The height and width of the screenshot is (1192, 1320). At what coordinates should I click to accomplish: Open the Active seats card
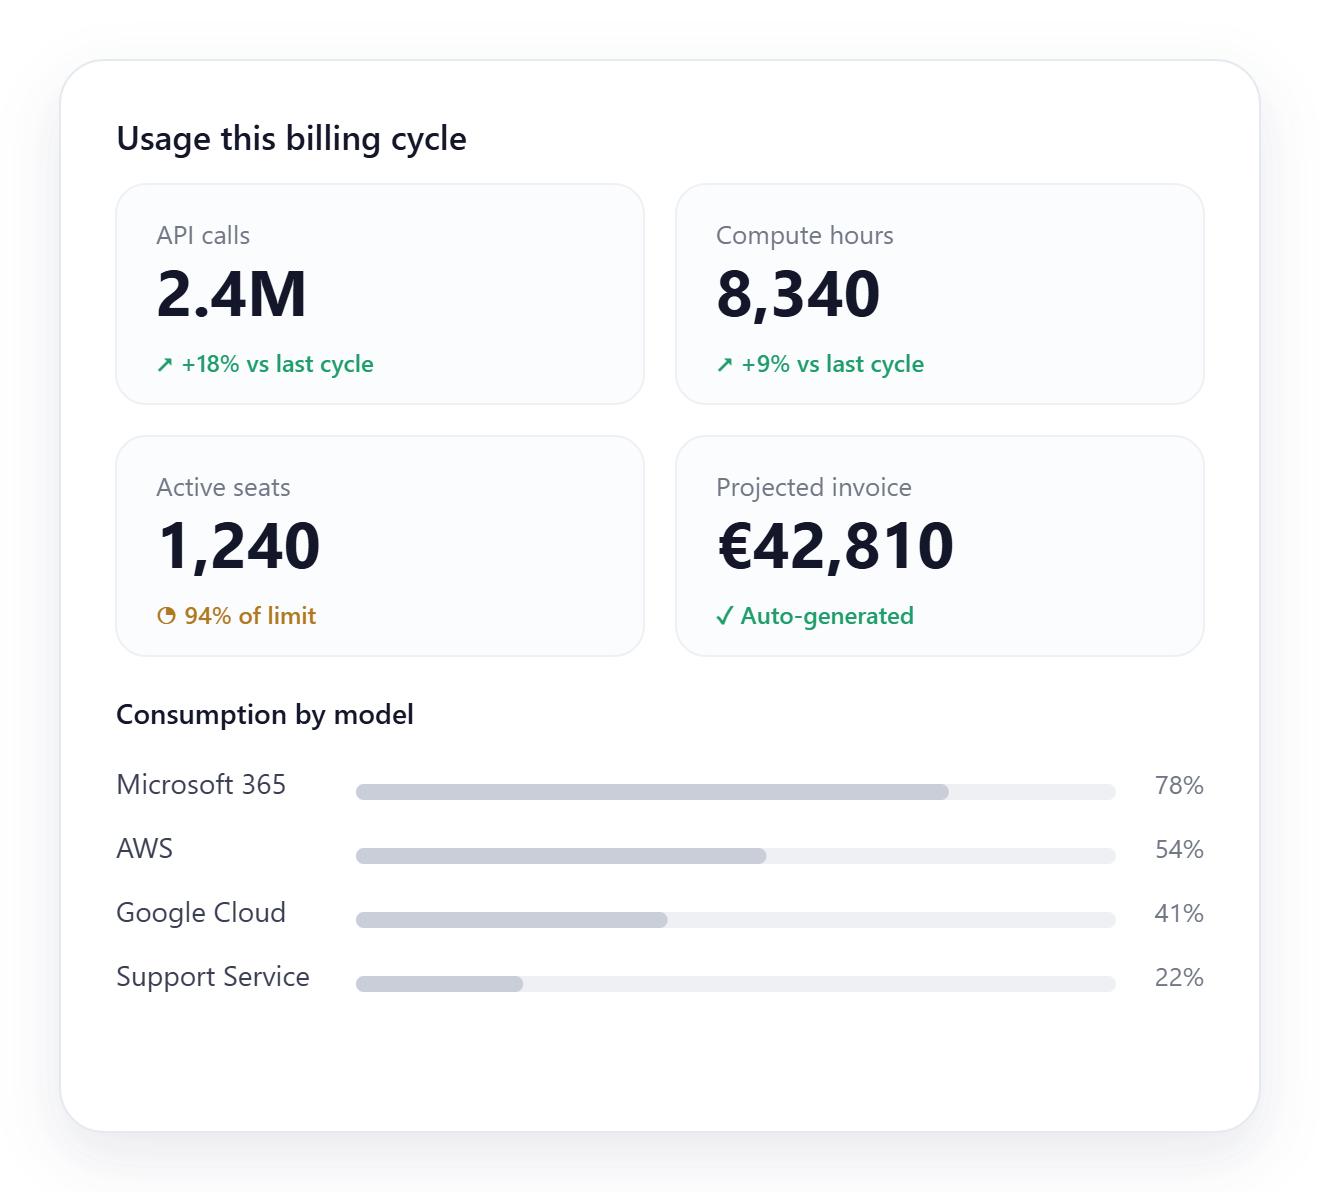(380, 546)
